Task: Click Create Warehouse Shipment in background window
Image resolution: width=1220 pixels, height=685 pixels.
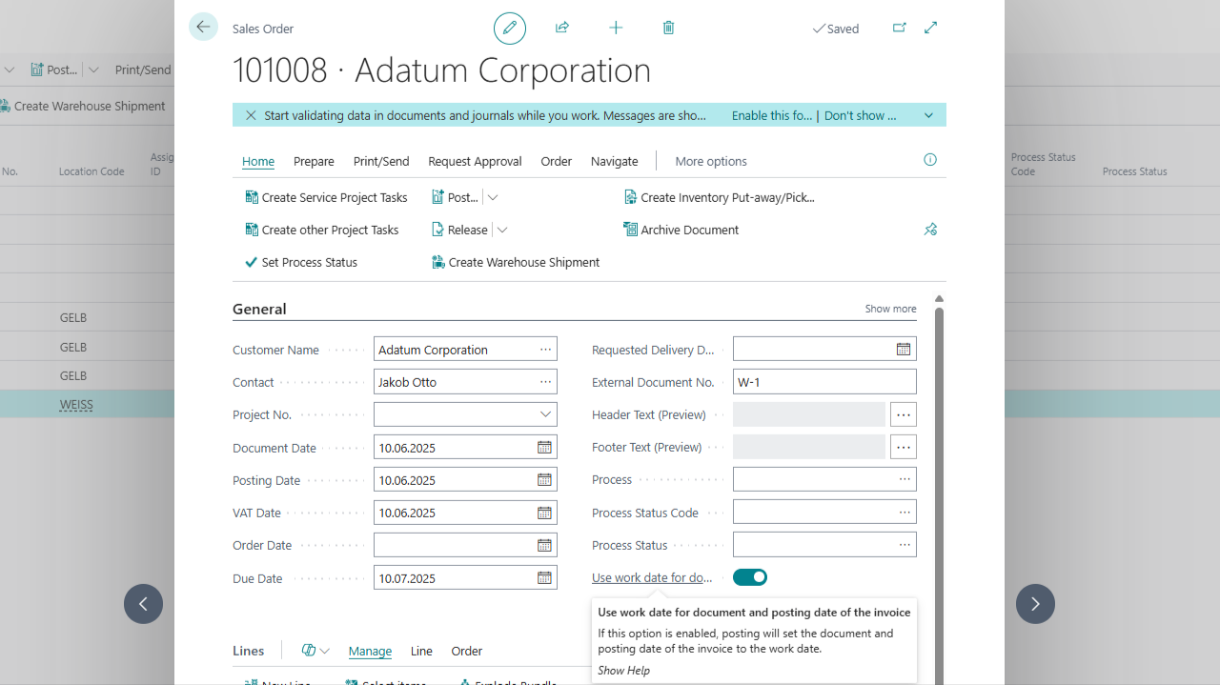Action: [82, 106]
